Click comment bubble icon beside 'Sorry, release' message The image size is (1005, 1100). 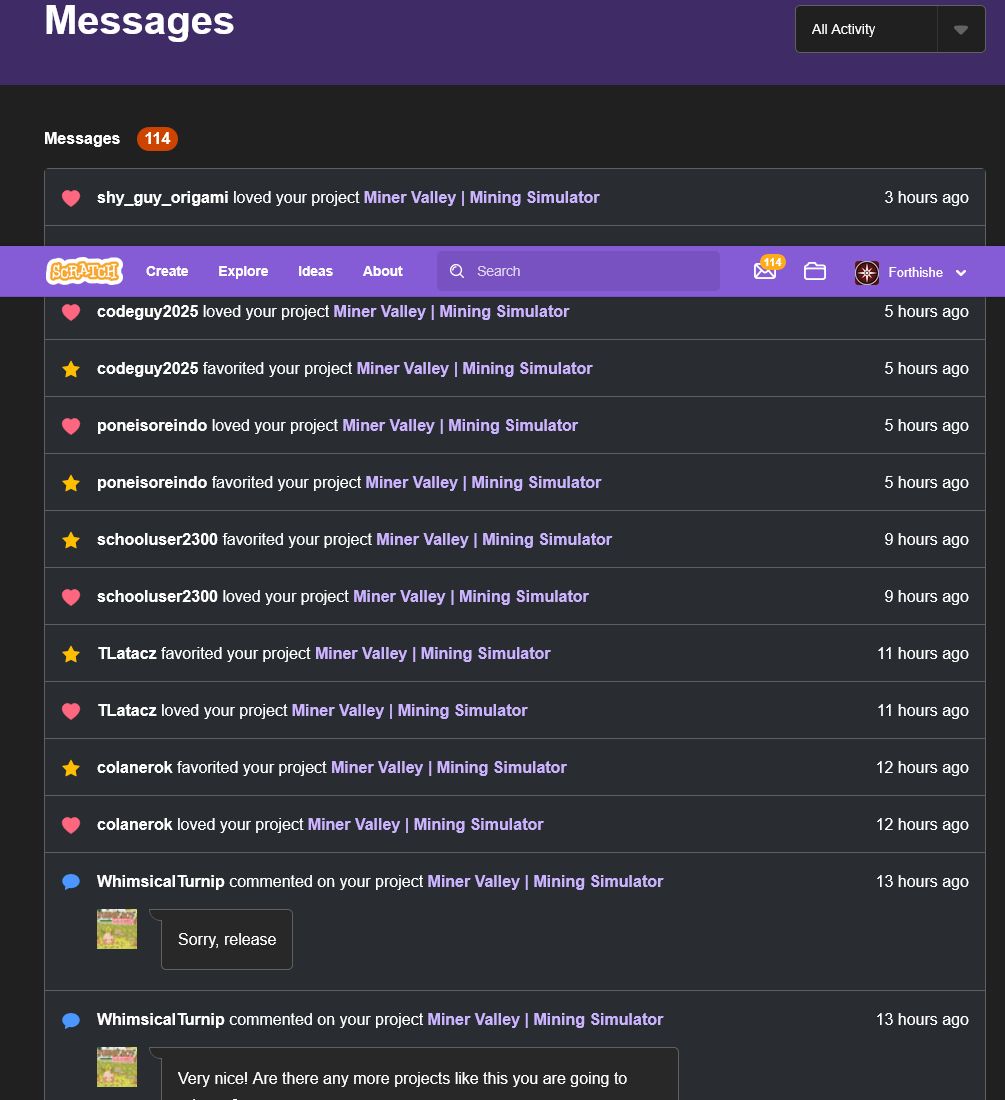71,882
